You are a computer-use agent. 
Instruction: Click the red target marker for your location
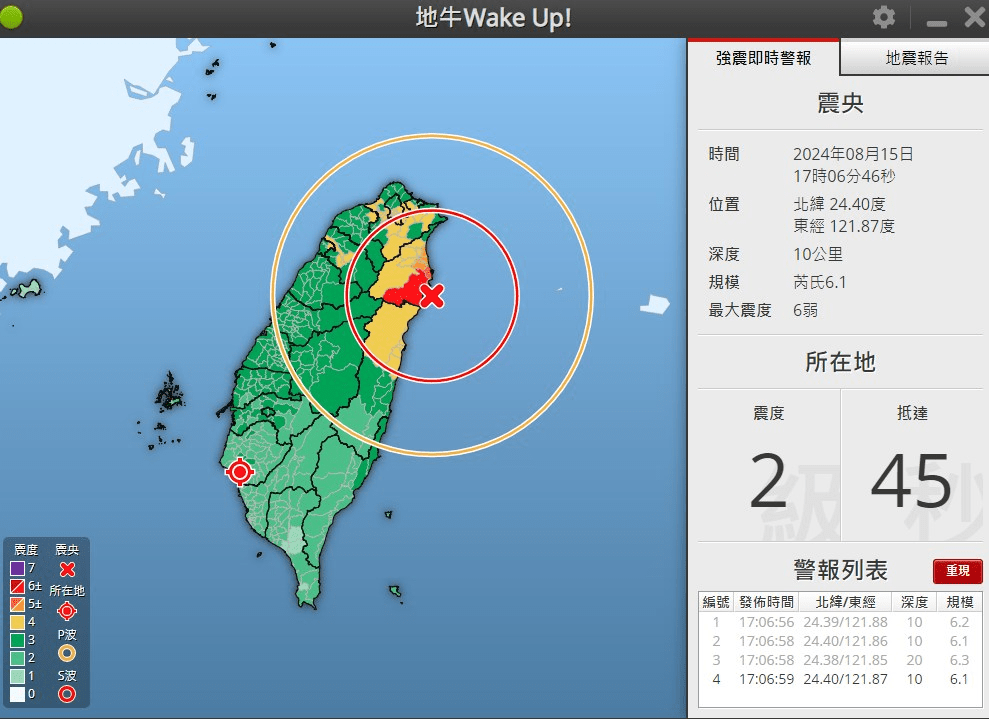tap(240, 471)
